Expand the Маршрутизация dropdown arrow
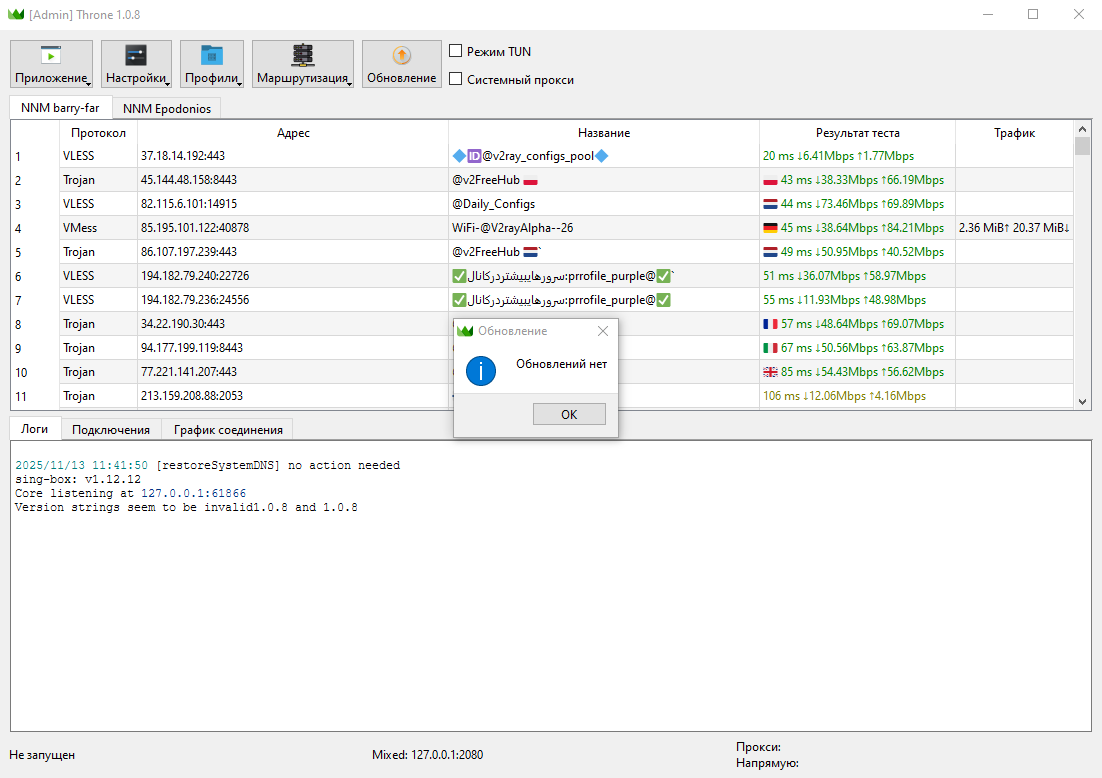The image size is (1102, 778). click(x=350, y=83)
